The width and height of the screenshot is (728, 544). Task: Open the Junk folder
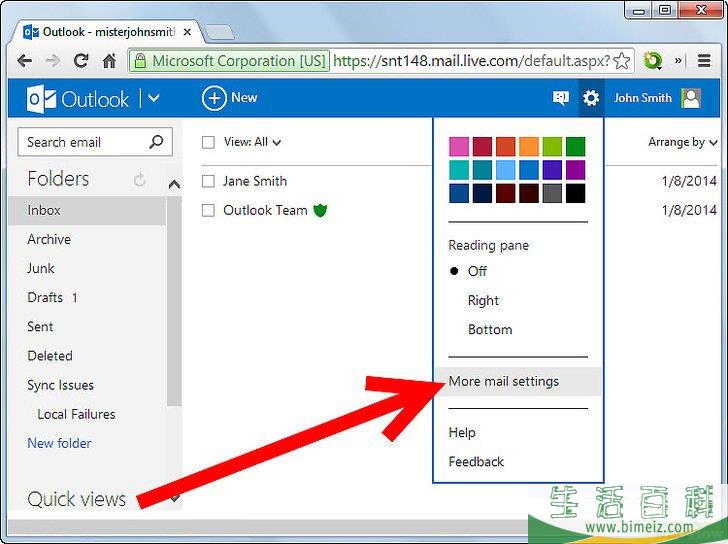pyautogui.click(x=41, y=268)
